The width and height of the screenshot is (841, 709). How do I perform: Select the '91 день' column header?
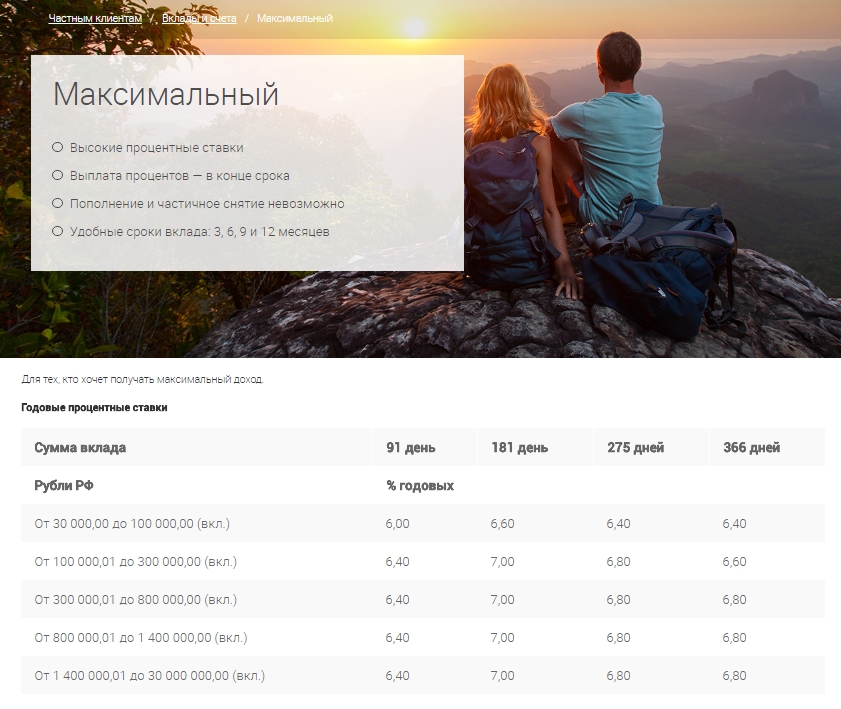click(x=410, y=448)
